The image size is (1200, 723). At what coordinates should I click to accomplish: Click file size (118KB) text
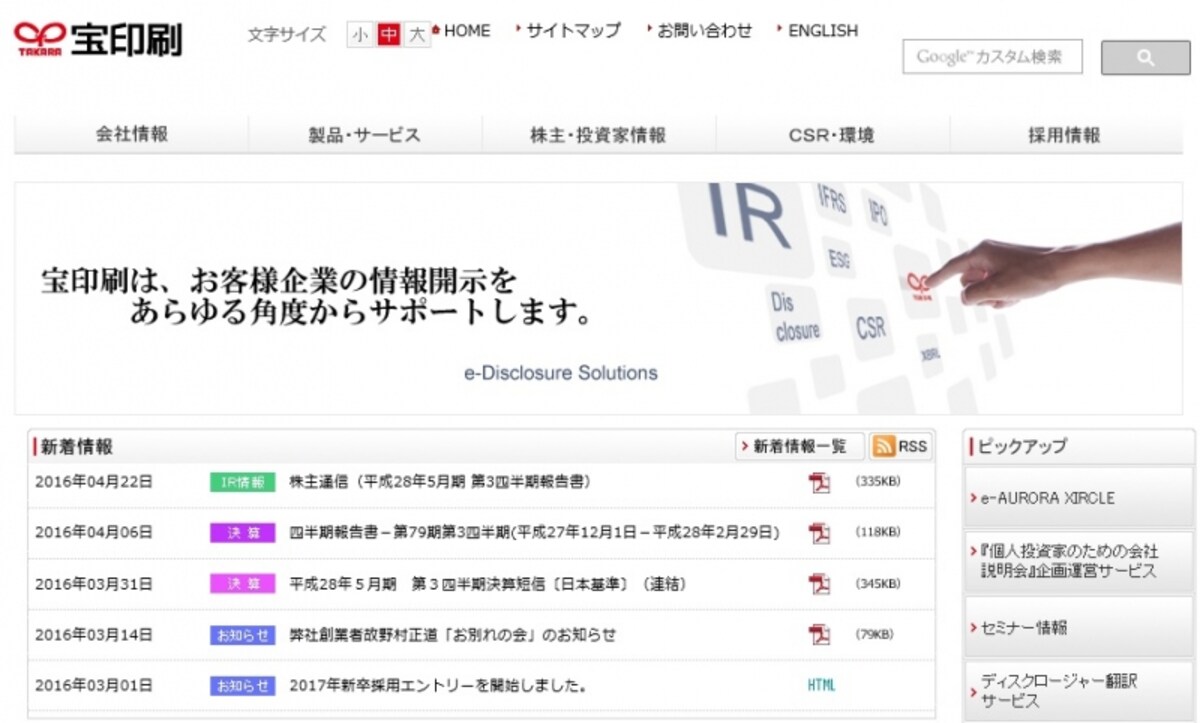[878, 532]
